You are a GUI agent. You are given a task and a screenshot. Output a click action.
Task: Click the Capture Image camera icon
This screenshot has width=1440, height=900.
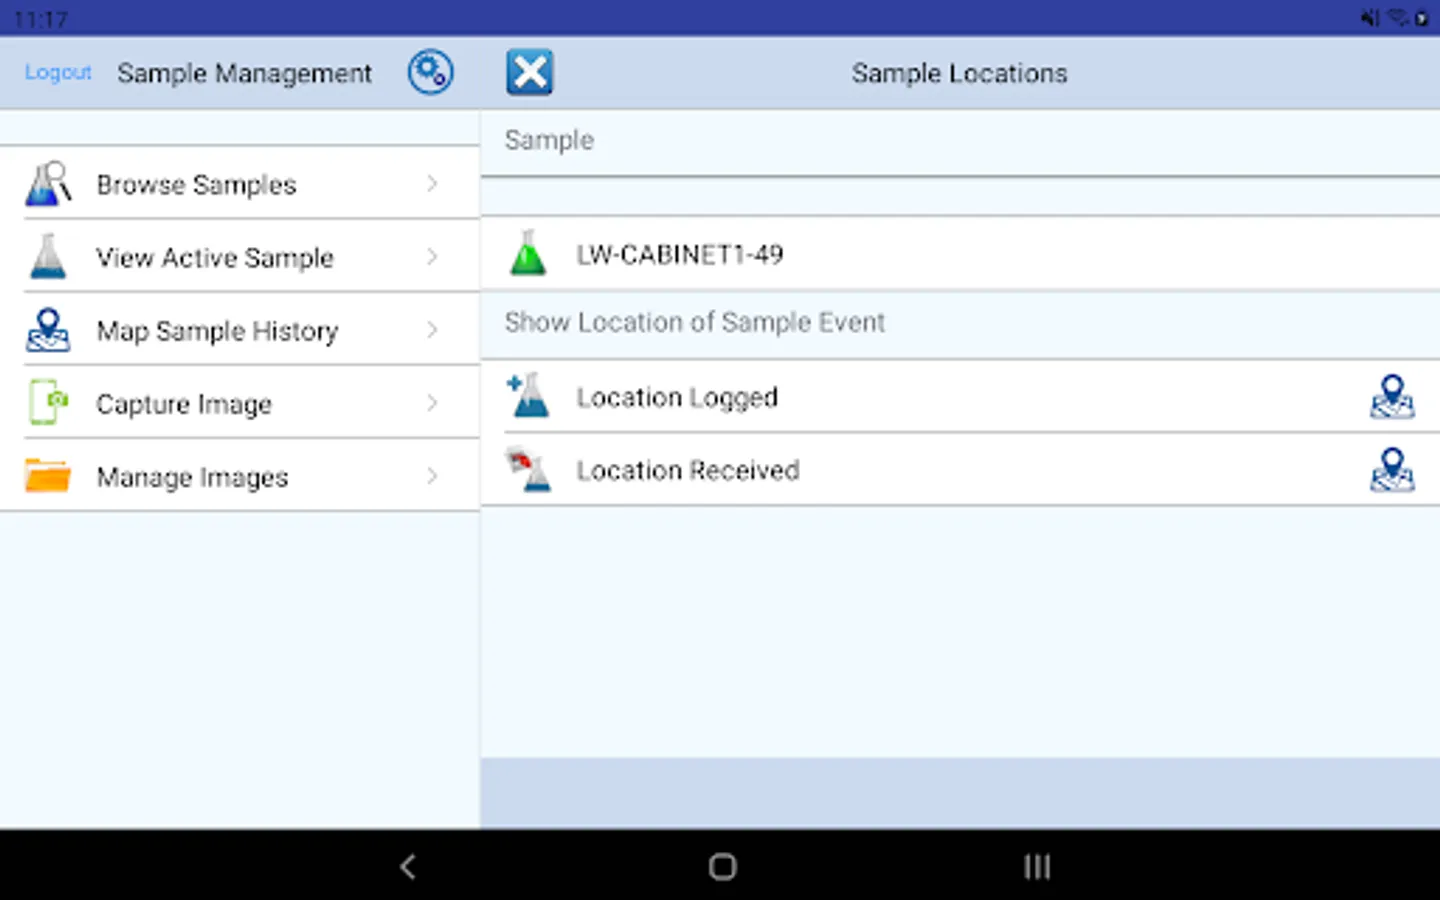point(46,403)
